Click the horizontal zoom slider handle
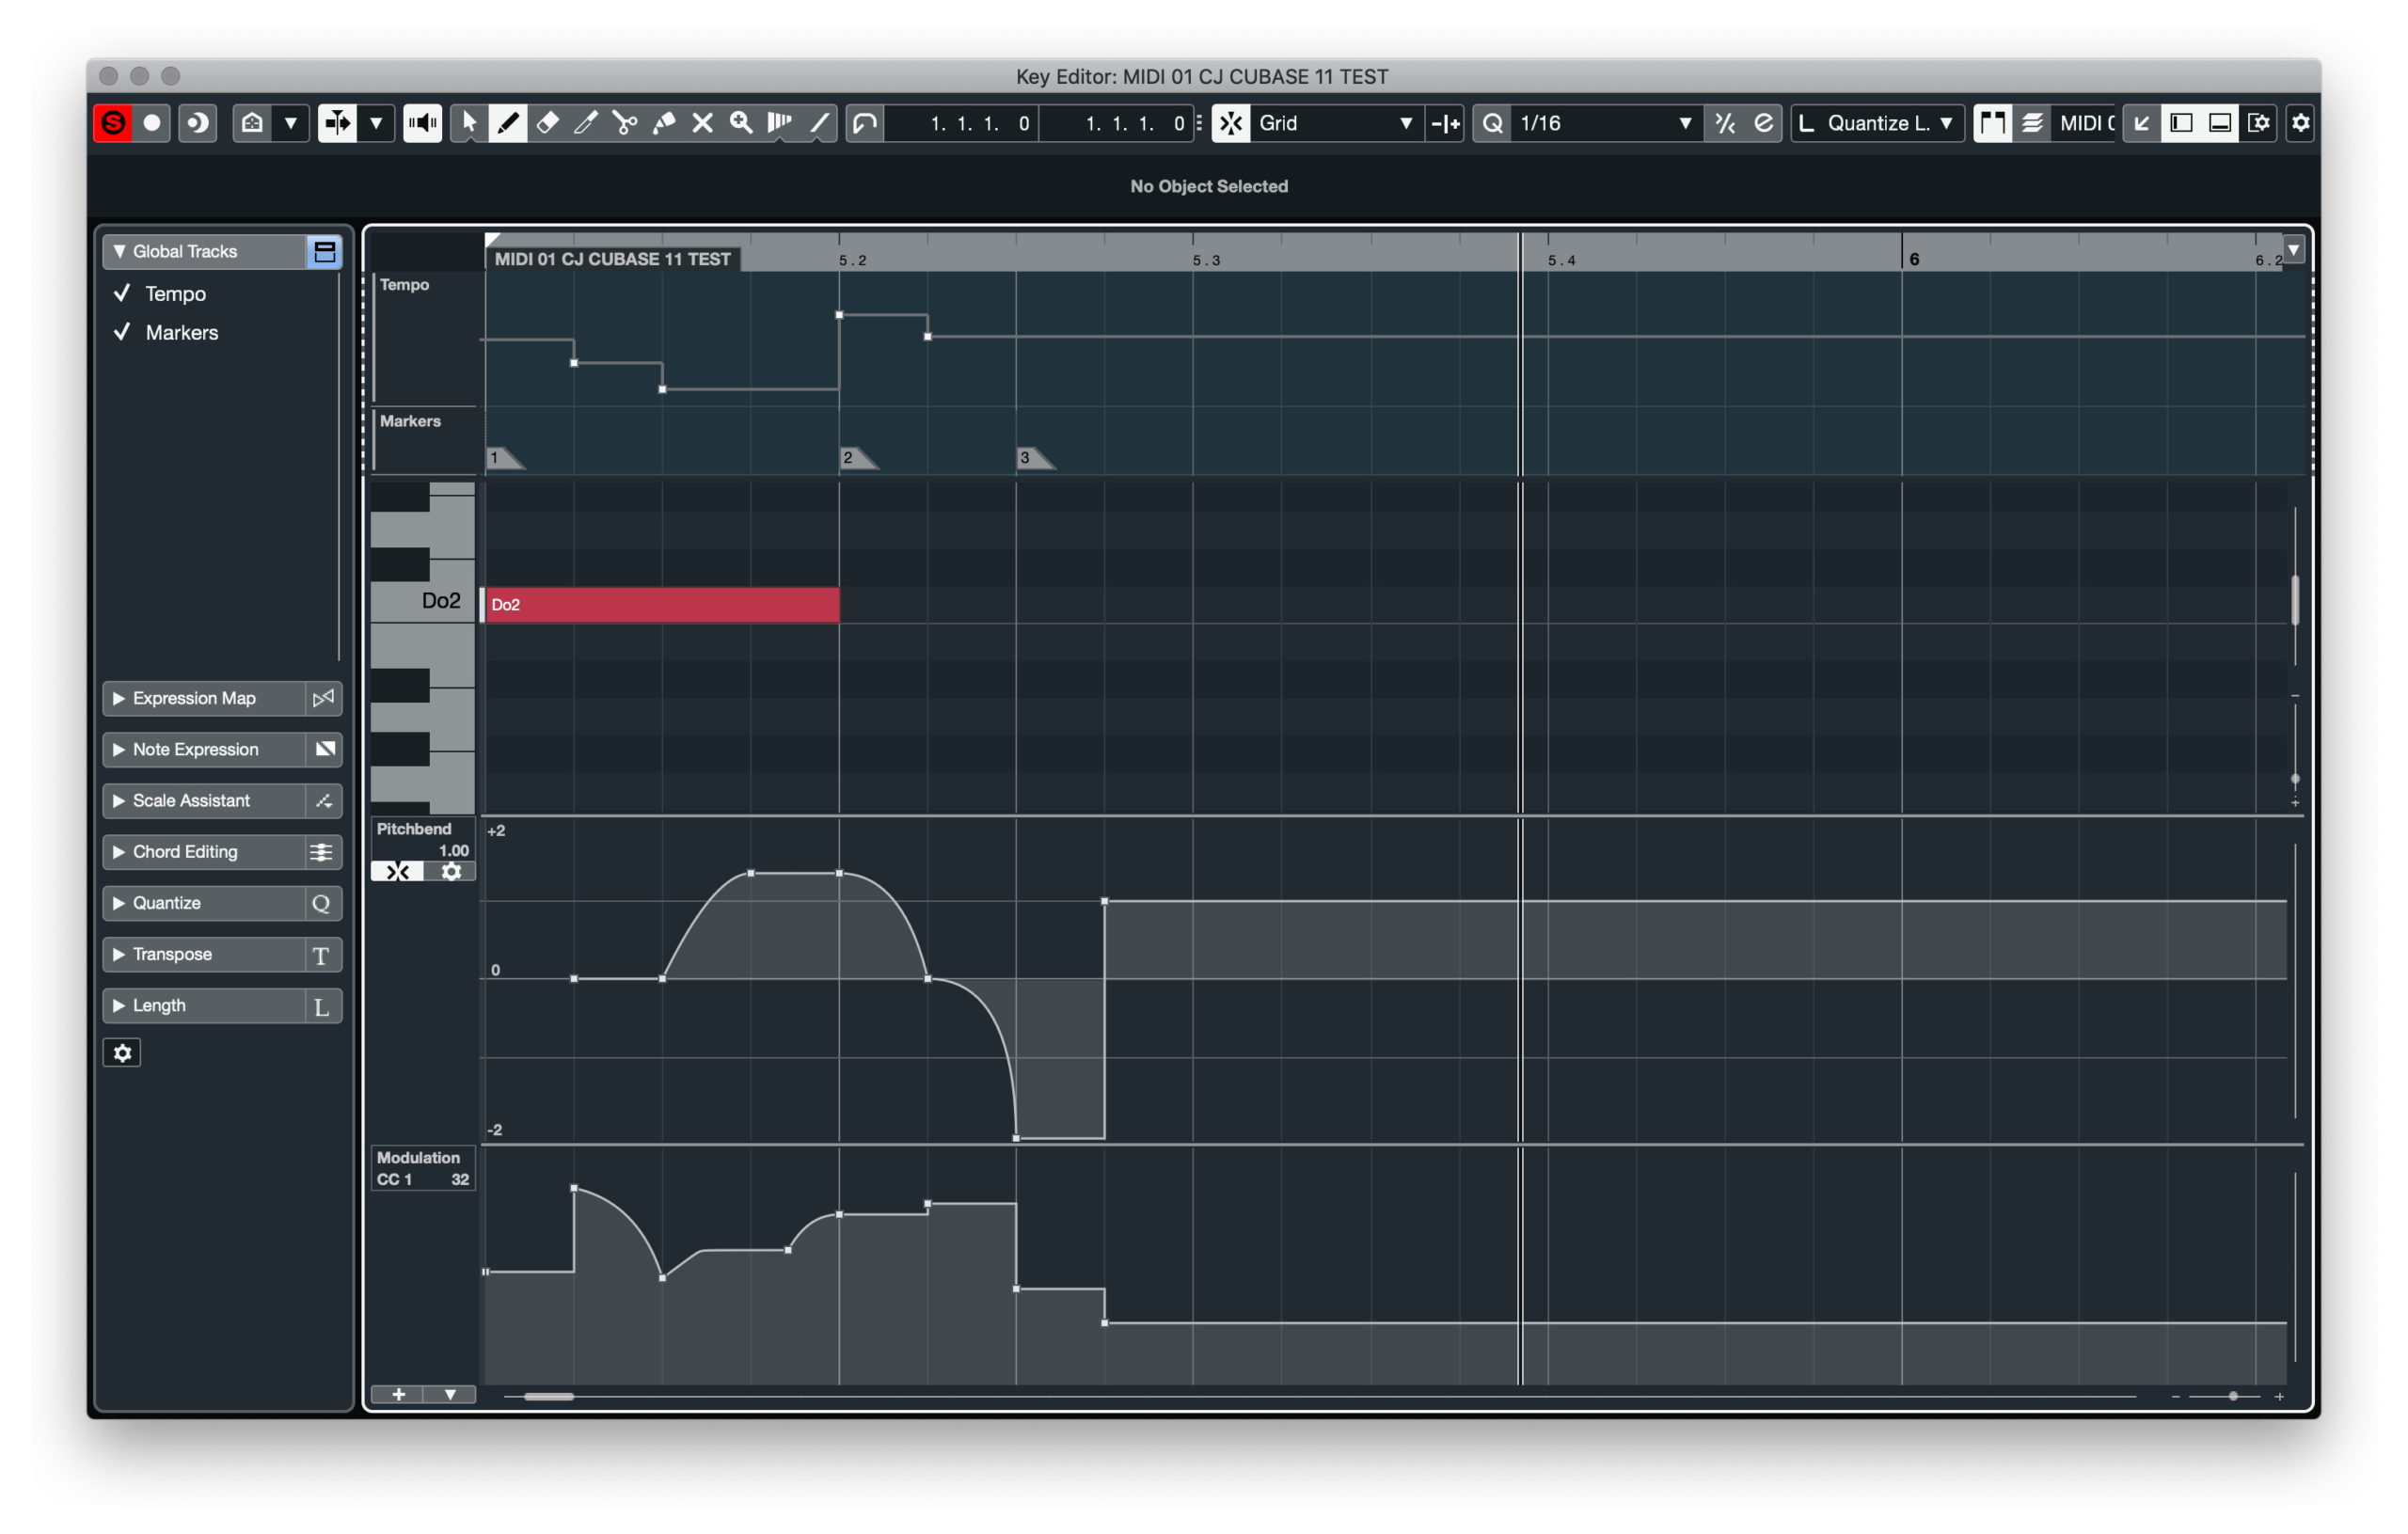The width and height of the screenshot is (2408, 1534). pyautogui.click(x=2232, y=1396)
